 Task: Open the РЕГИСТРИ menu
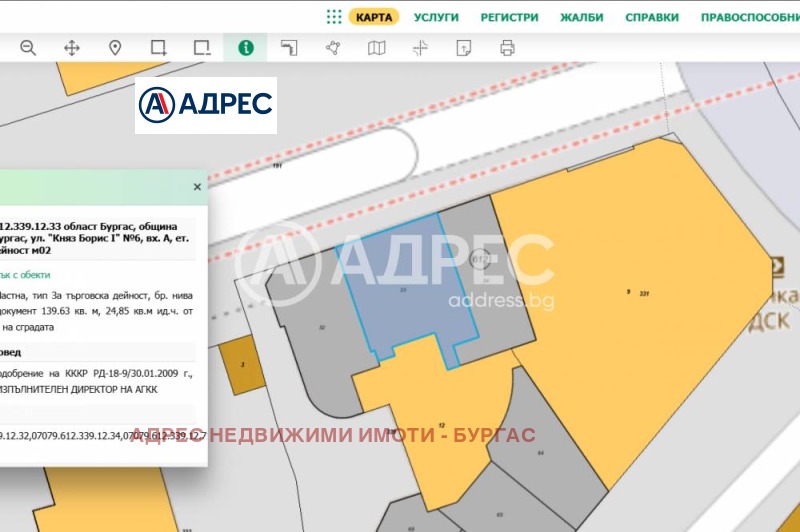tap(509, 17)
